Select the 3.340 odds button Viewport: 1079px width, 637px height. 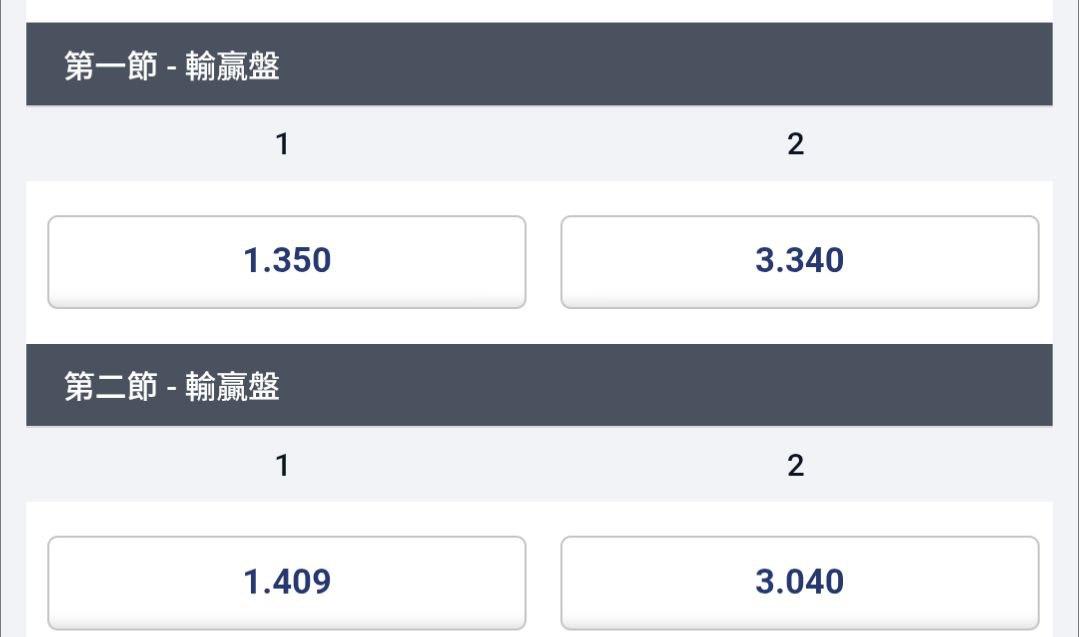[799, 261]
